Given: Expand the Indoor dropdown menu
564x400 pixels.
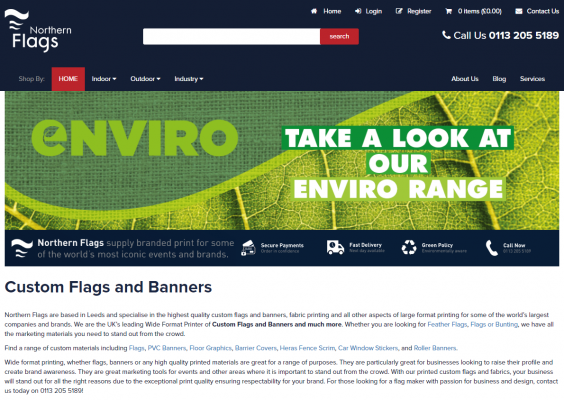Looking at the screenshot, I should click(x=104, y=79).
